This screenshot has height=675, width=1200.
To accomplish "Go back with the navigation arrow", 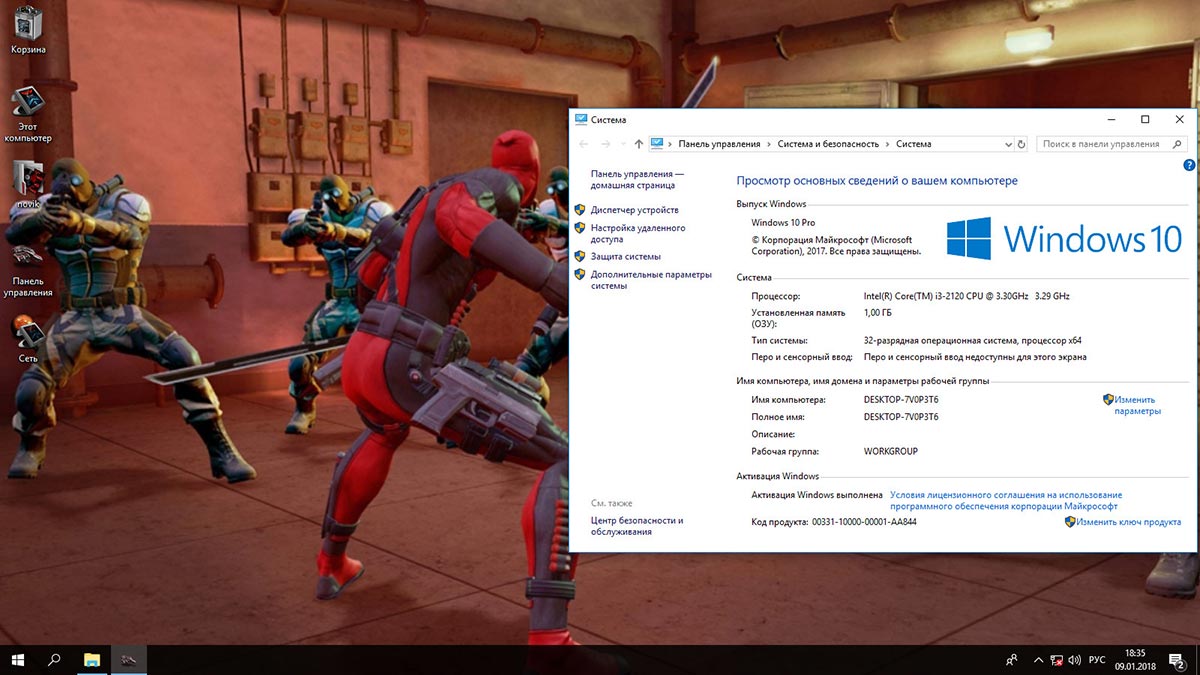I will [x=585, y=144].
